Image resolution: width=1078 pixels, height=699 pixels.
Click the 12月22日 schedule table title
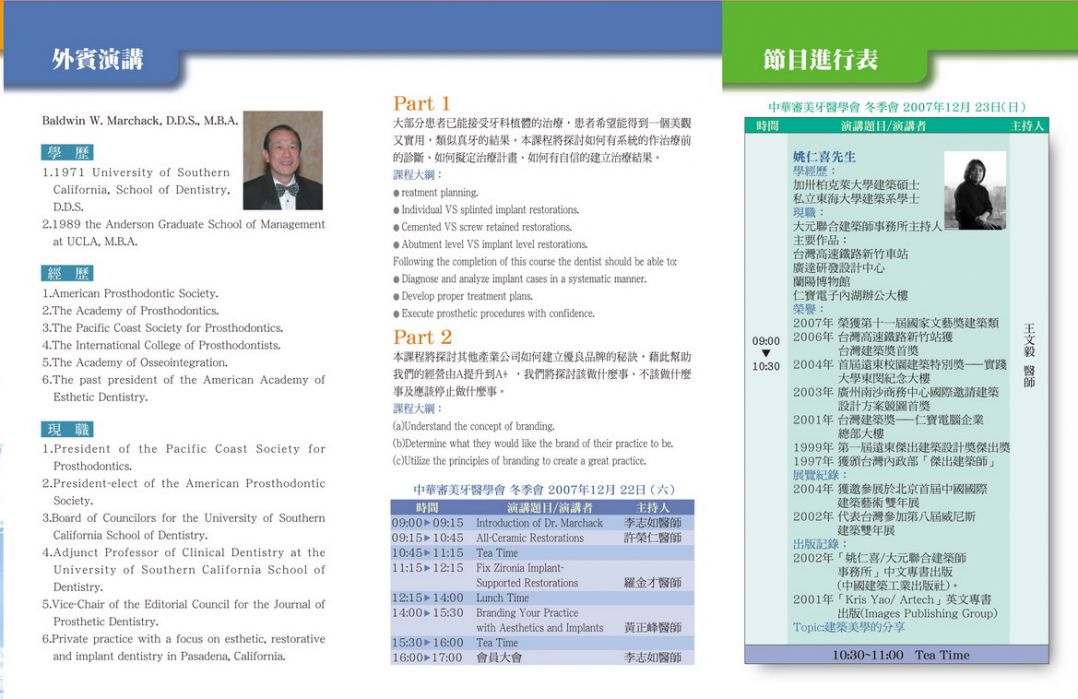point(544,490)
